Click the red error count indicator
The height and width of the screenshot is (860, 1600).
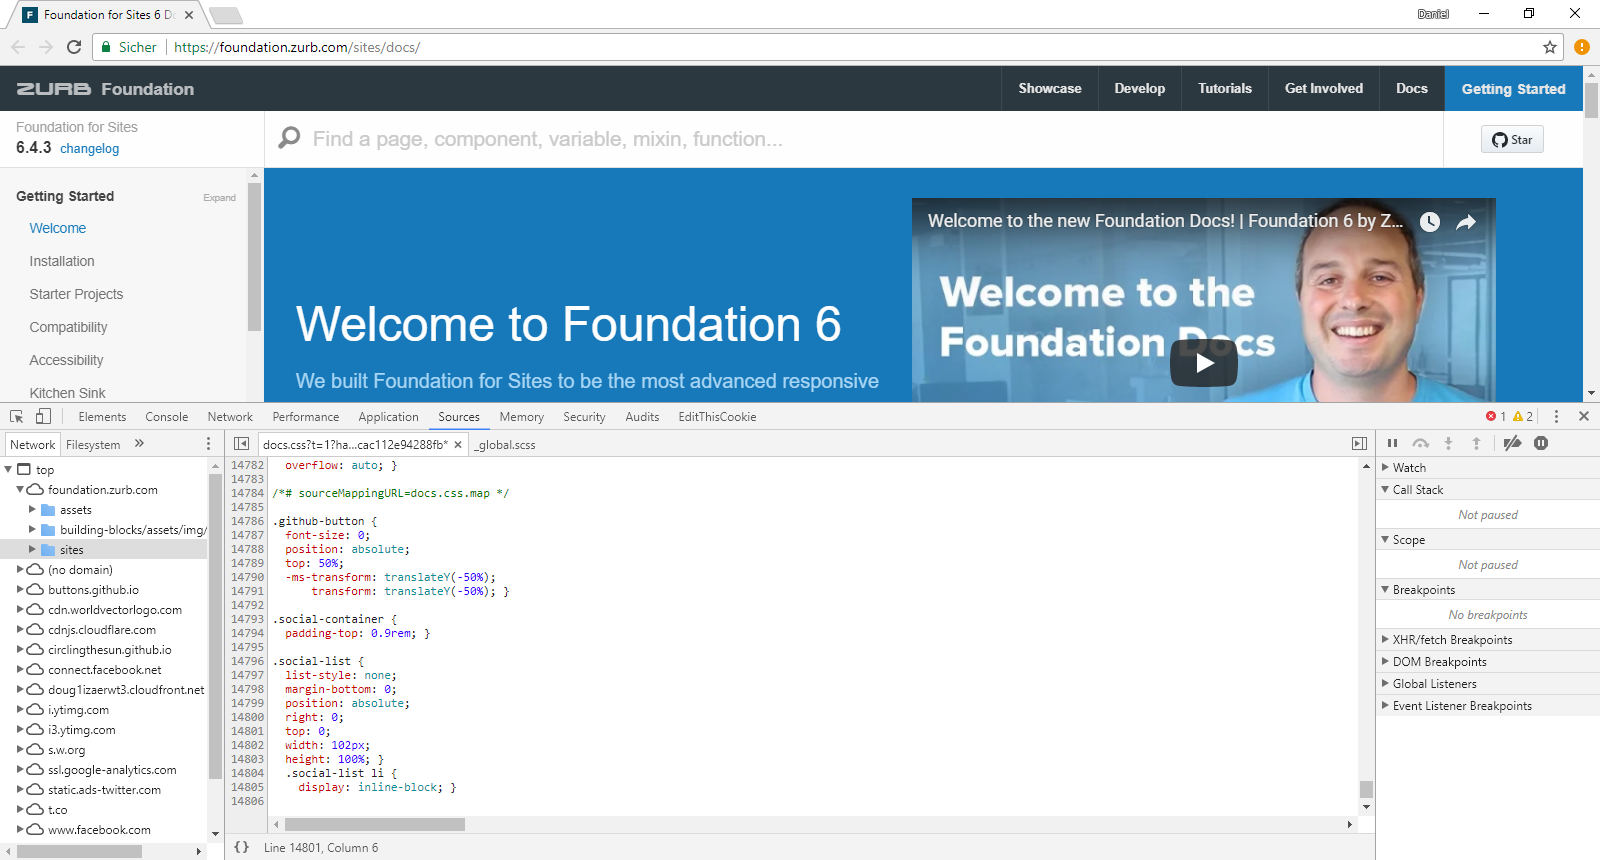coord(1496,417)
